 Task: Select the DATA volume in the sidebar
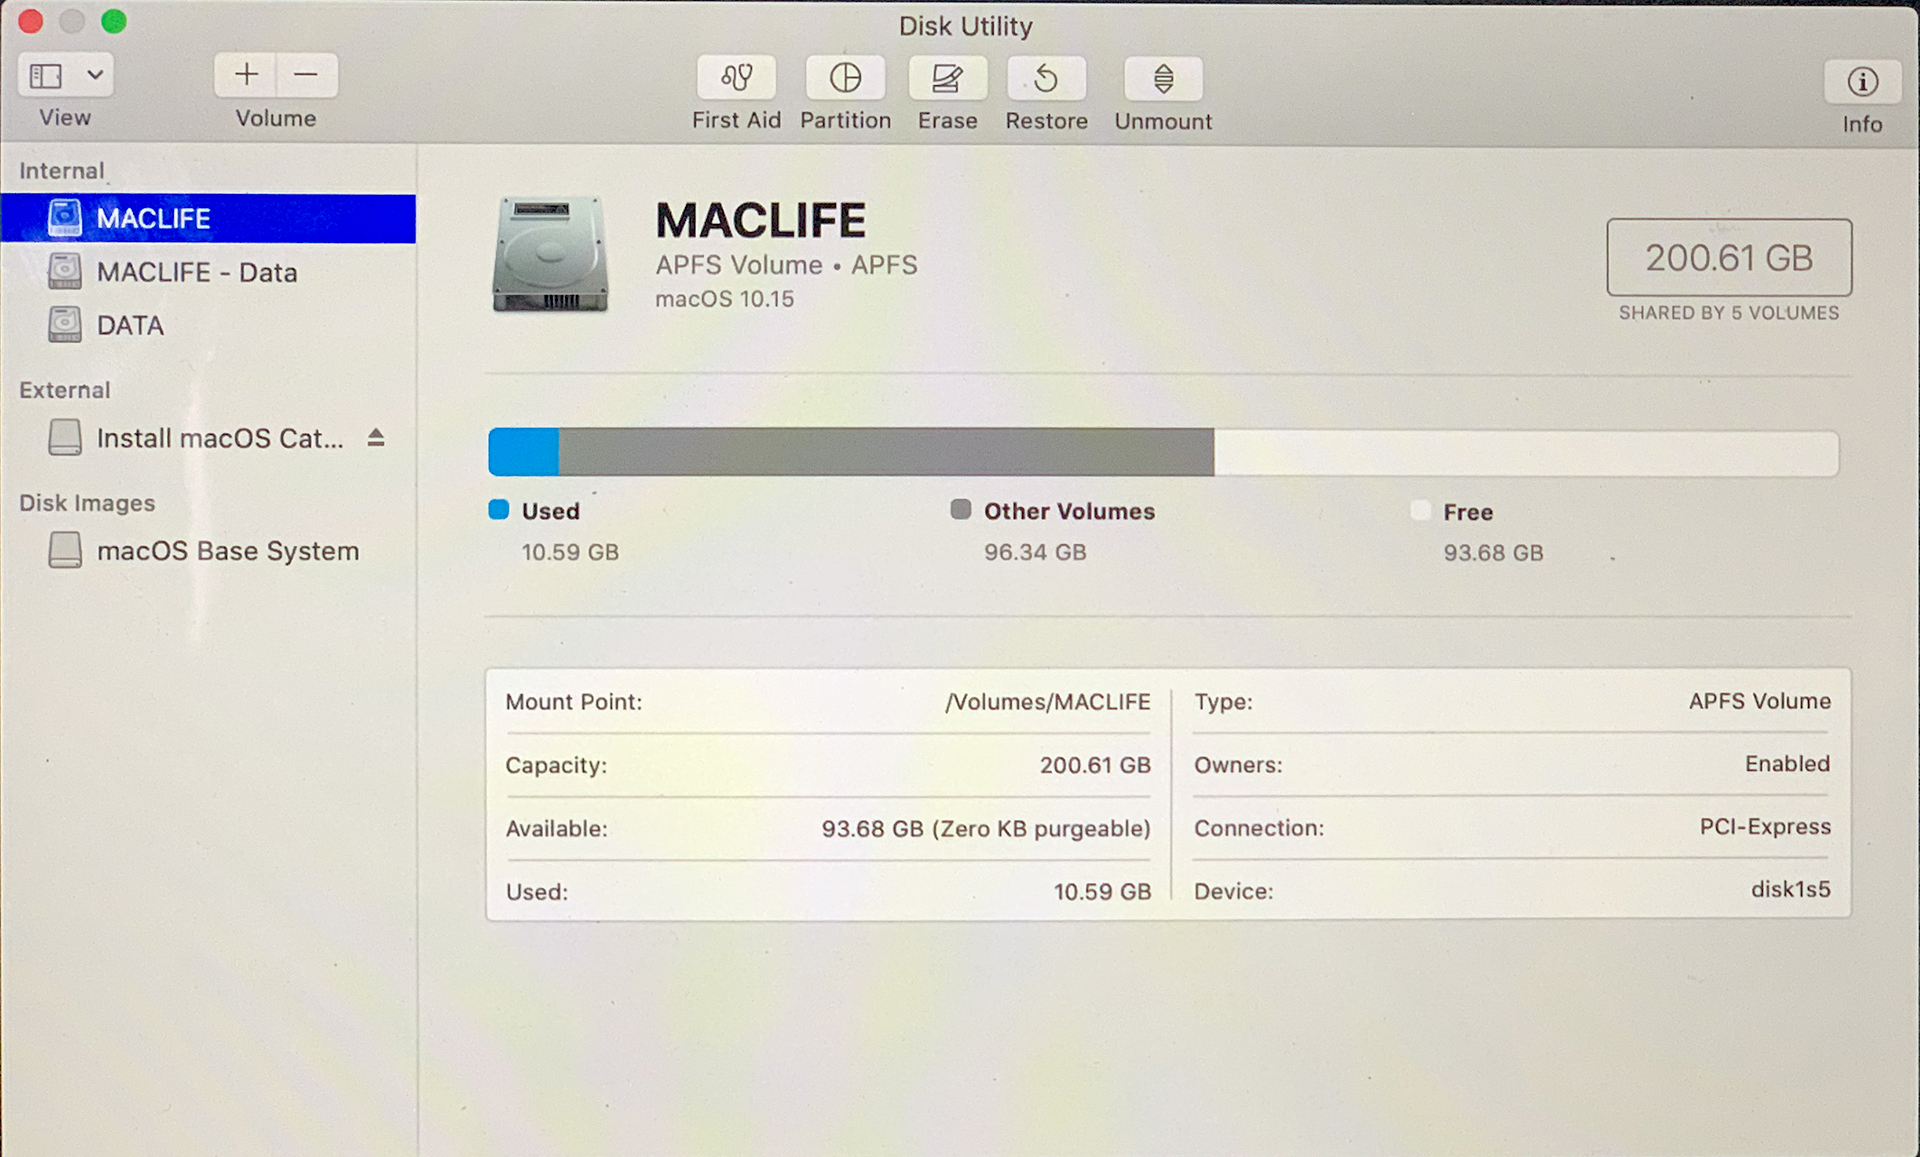pos(130,324)
